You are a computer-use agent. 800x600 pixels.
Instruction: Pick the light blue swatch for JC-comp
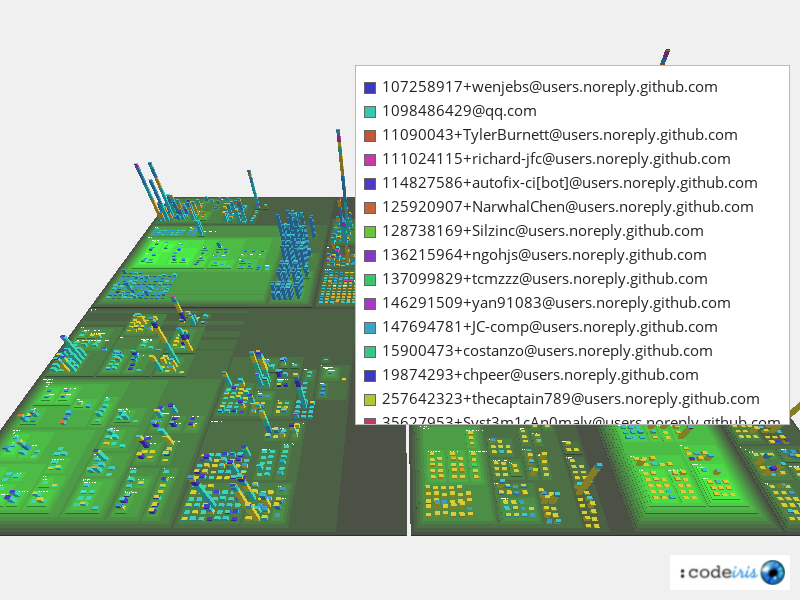tap(370, 328)
